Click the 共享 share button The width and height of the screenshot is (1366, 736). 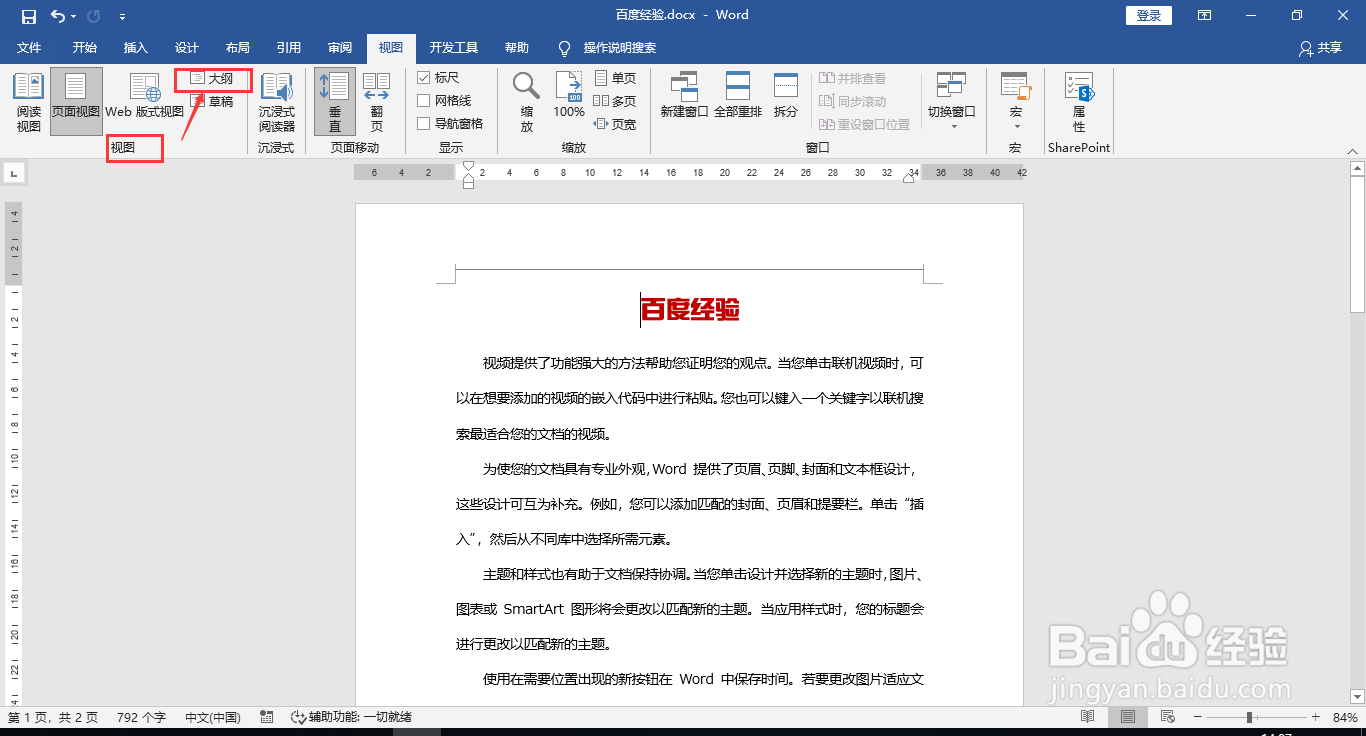click(1320, 48)
